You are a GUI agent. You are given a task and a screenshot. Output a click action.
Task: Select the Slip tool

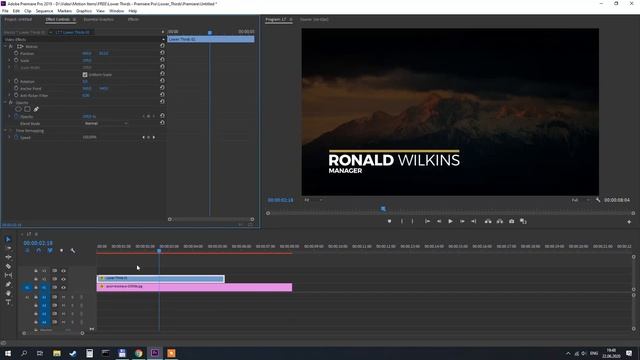click(8, 275)
